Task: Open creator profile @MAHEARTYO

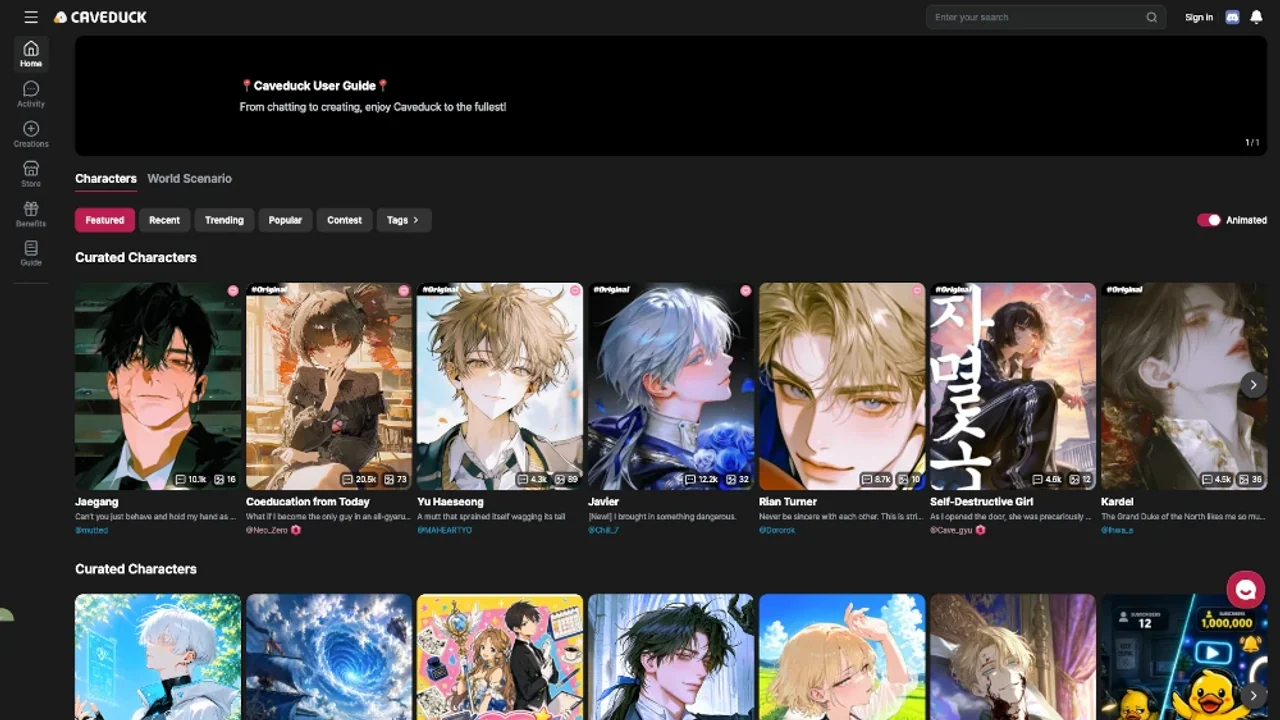Action: 444,530
